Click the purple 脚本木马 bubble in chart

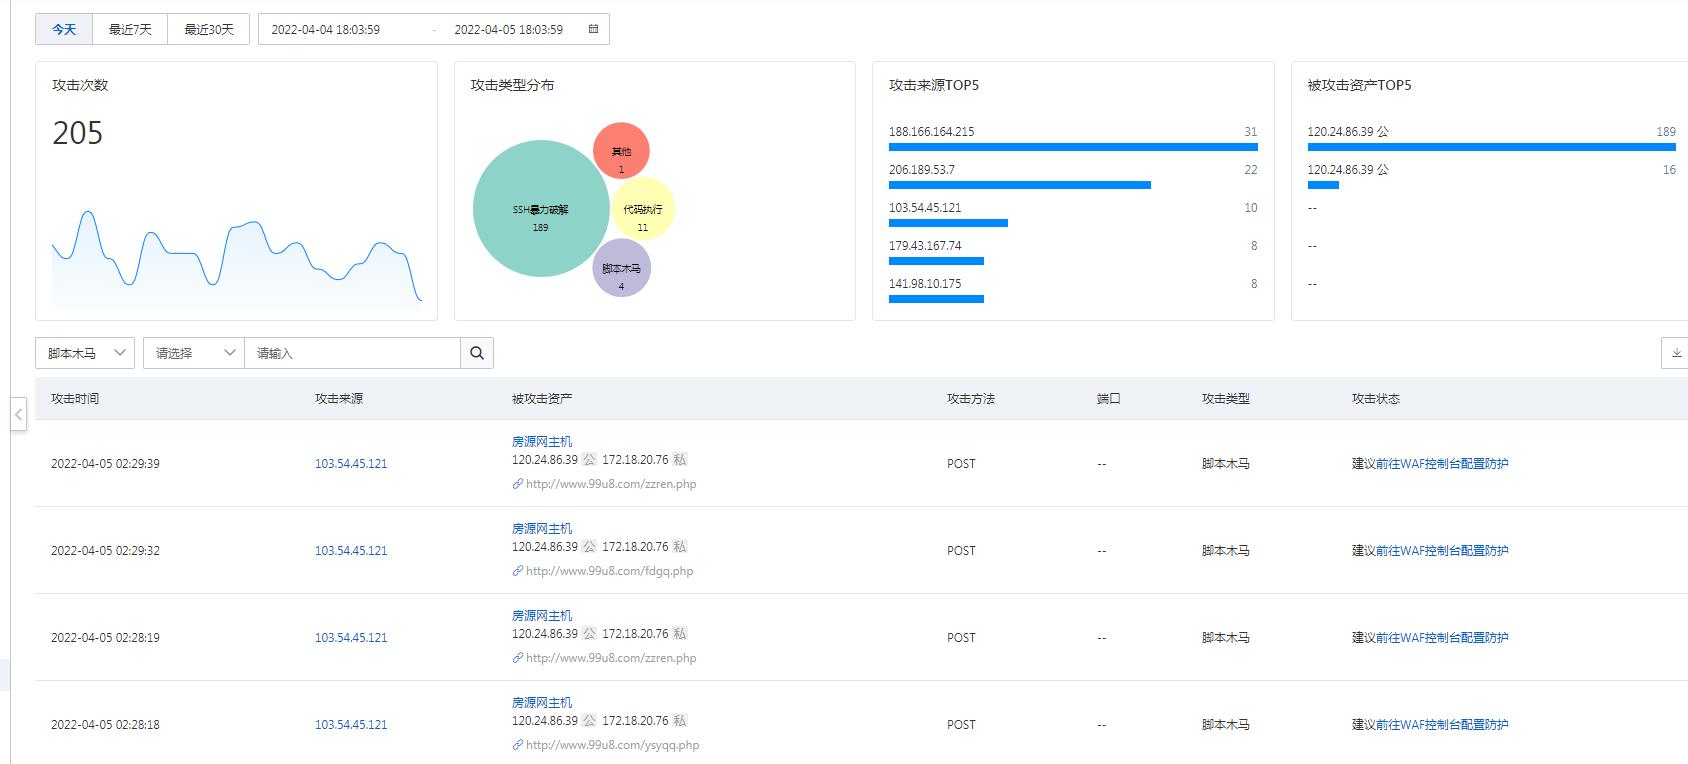(x=621, y=268)
